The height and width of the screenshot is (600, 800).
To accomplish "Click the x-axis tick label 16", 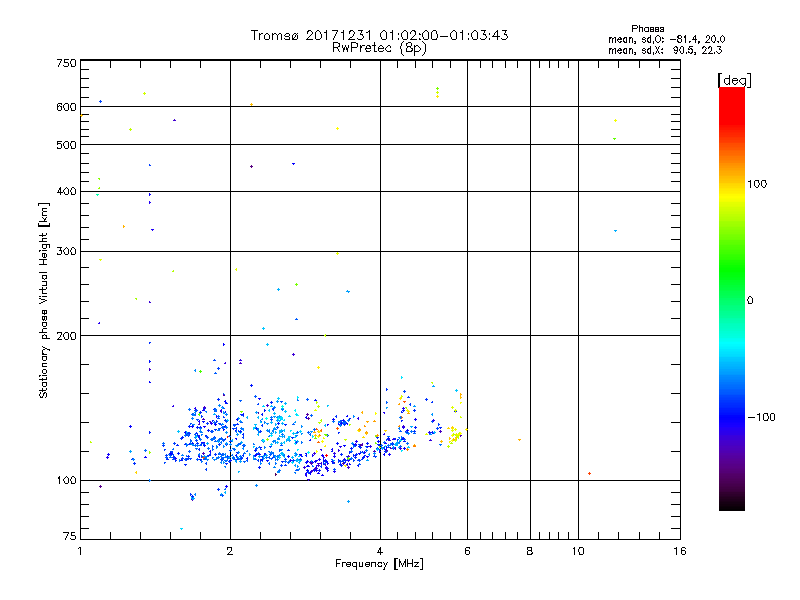I will (x=680, y=551).
